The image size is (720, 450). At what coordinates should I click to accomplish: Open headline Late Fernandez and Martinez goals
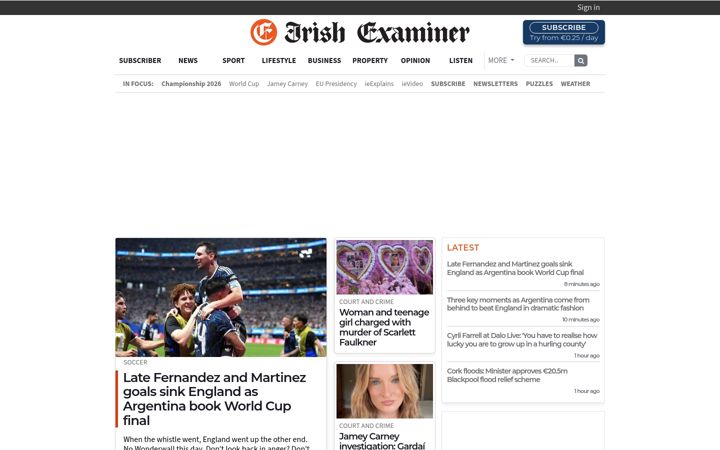pyautogui.click(x=214, y=399)
